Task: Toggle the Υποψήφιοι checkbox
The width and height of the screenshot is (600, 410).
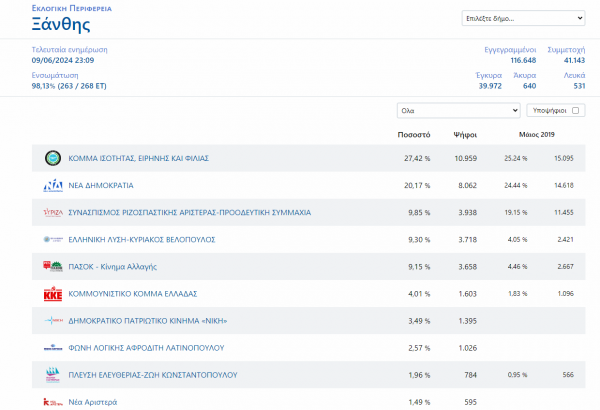Action: coord(576,110)
